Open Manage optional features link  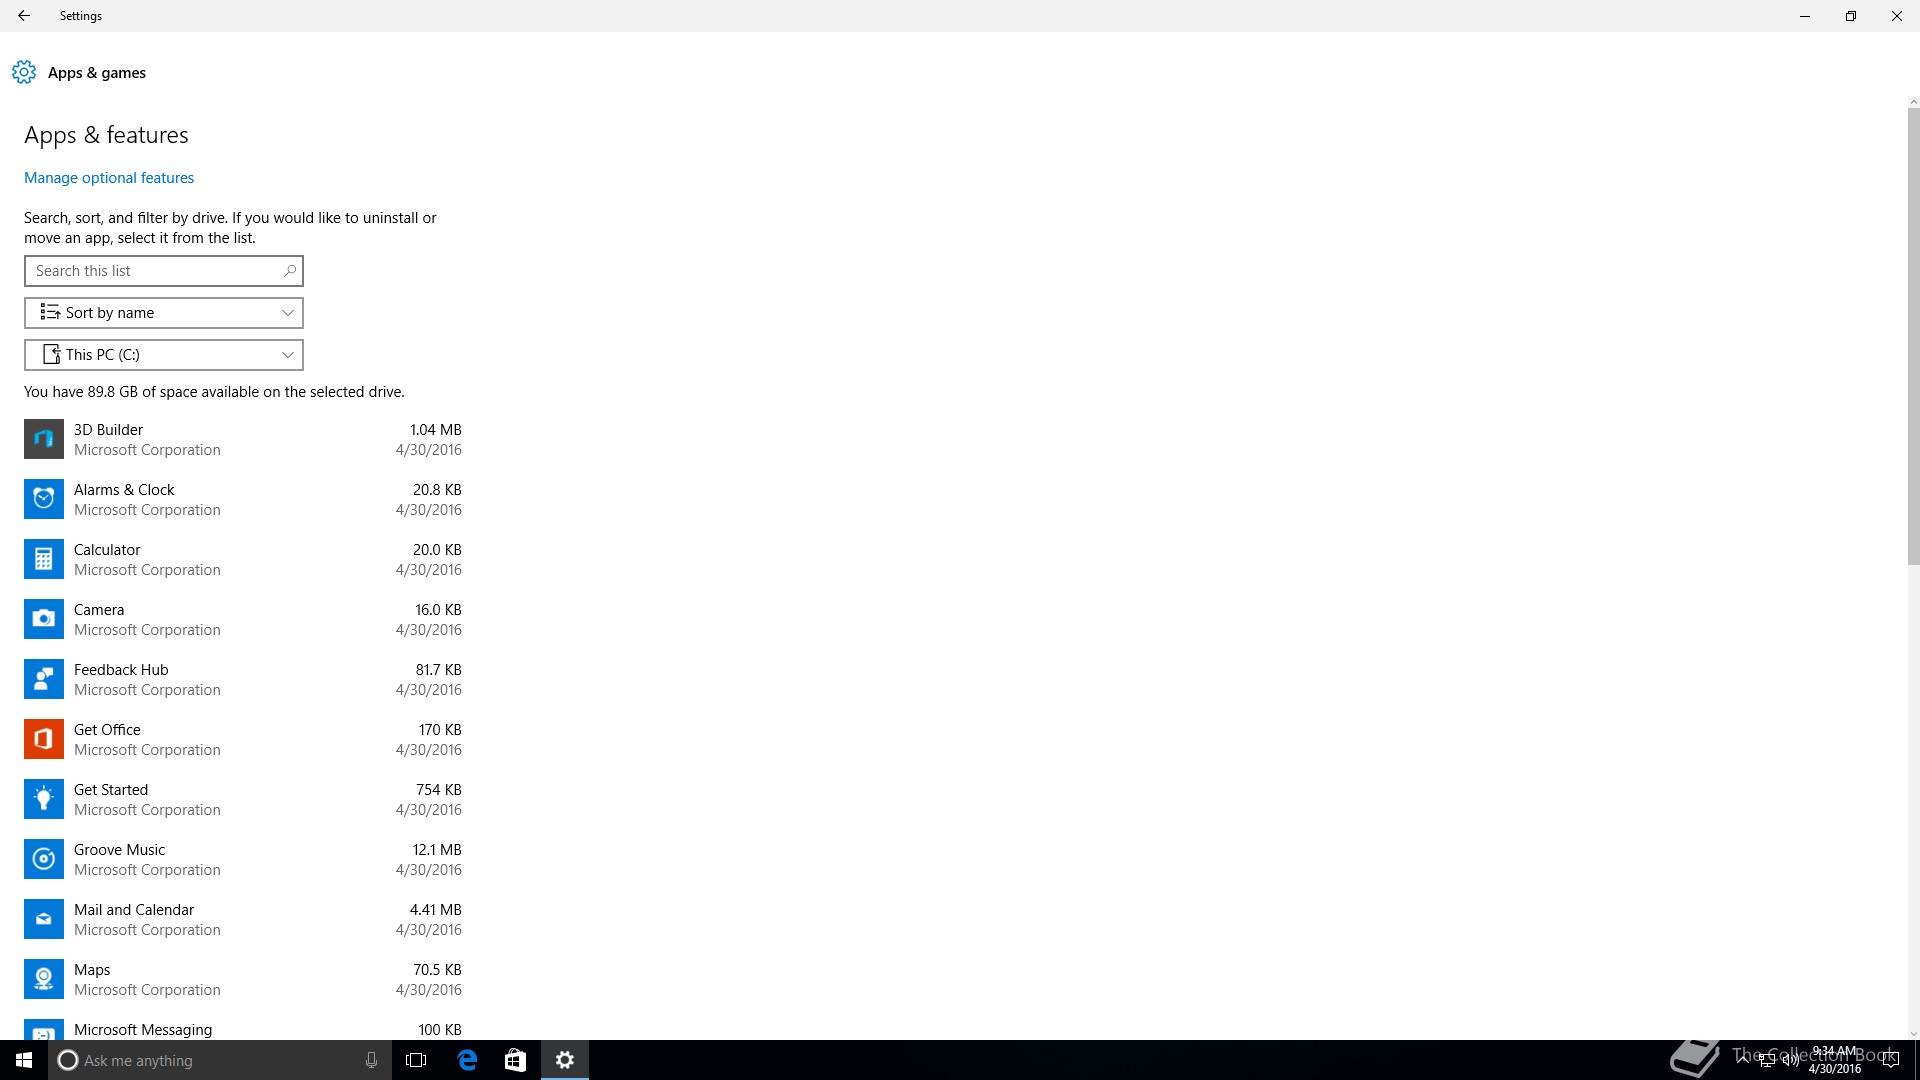109,178
